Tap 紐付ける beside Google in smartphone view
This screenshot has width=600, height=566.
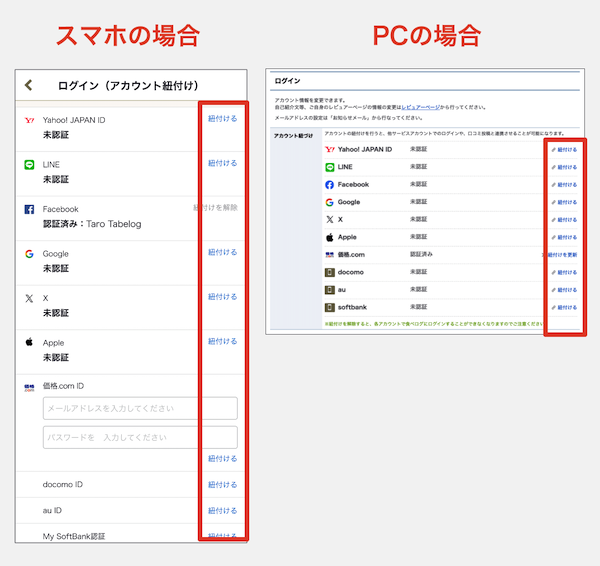(222, 252)
